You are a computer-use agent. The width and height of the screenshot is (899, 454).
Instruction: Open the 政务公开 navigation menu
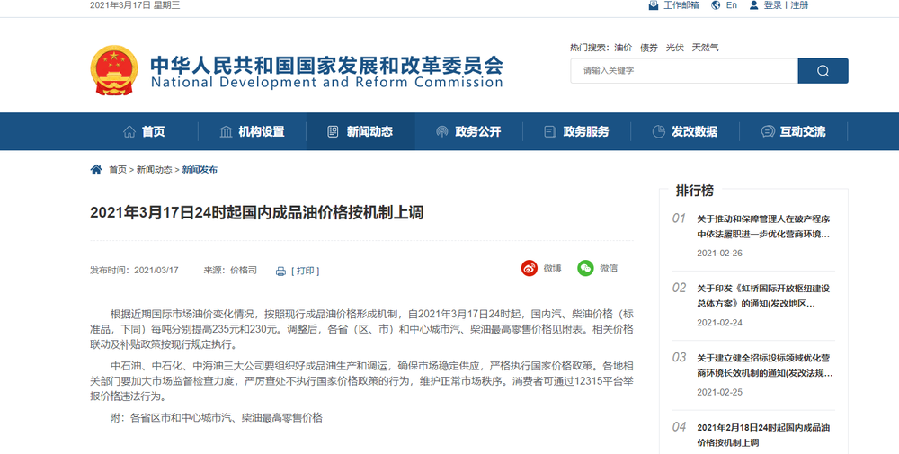468,132
